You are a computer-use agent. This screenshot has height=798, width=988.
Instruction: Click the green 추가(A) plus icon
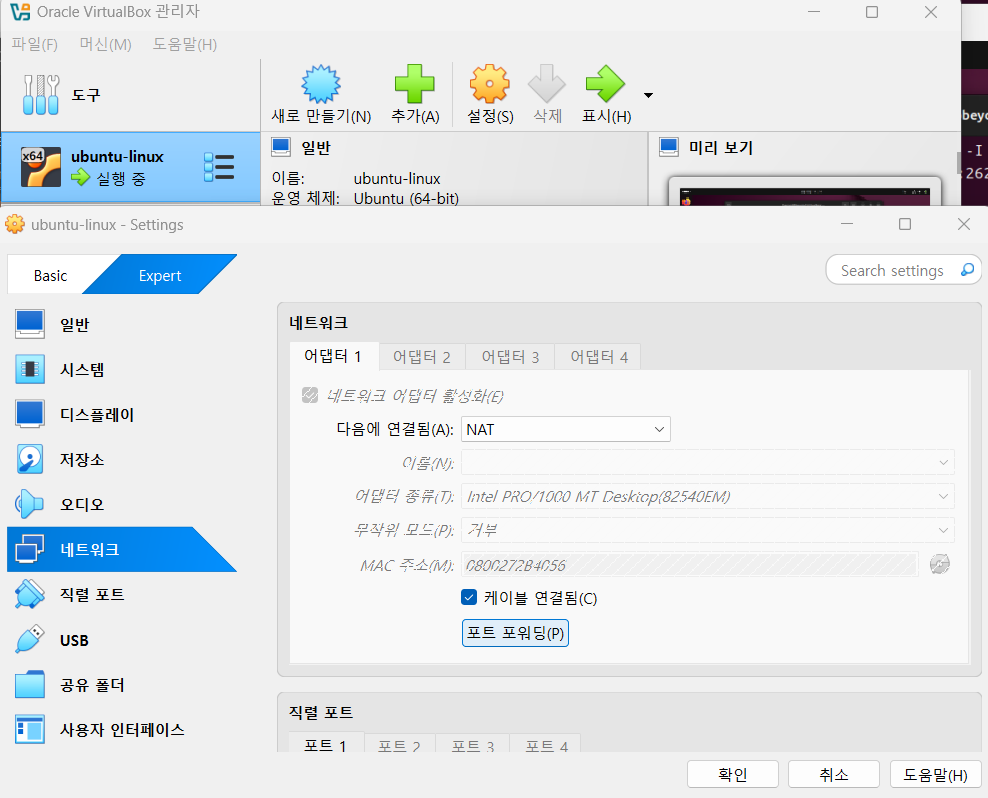(x=415, y=84)
